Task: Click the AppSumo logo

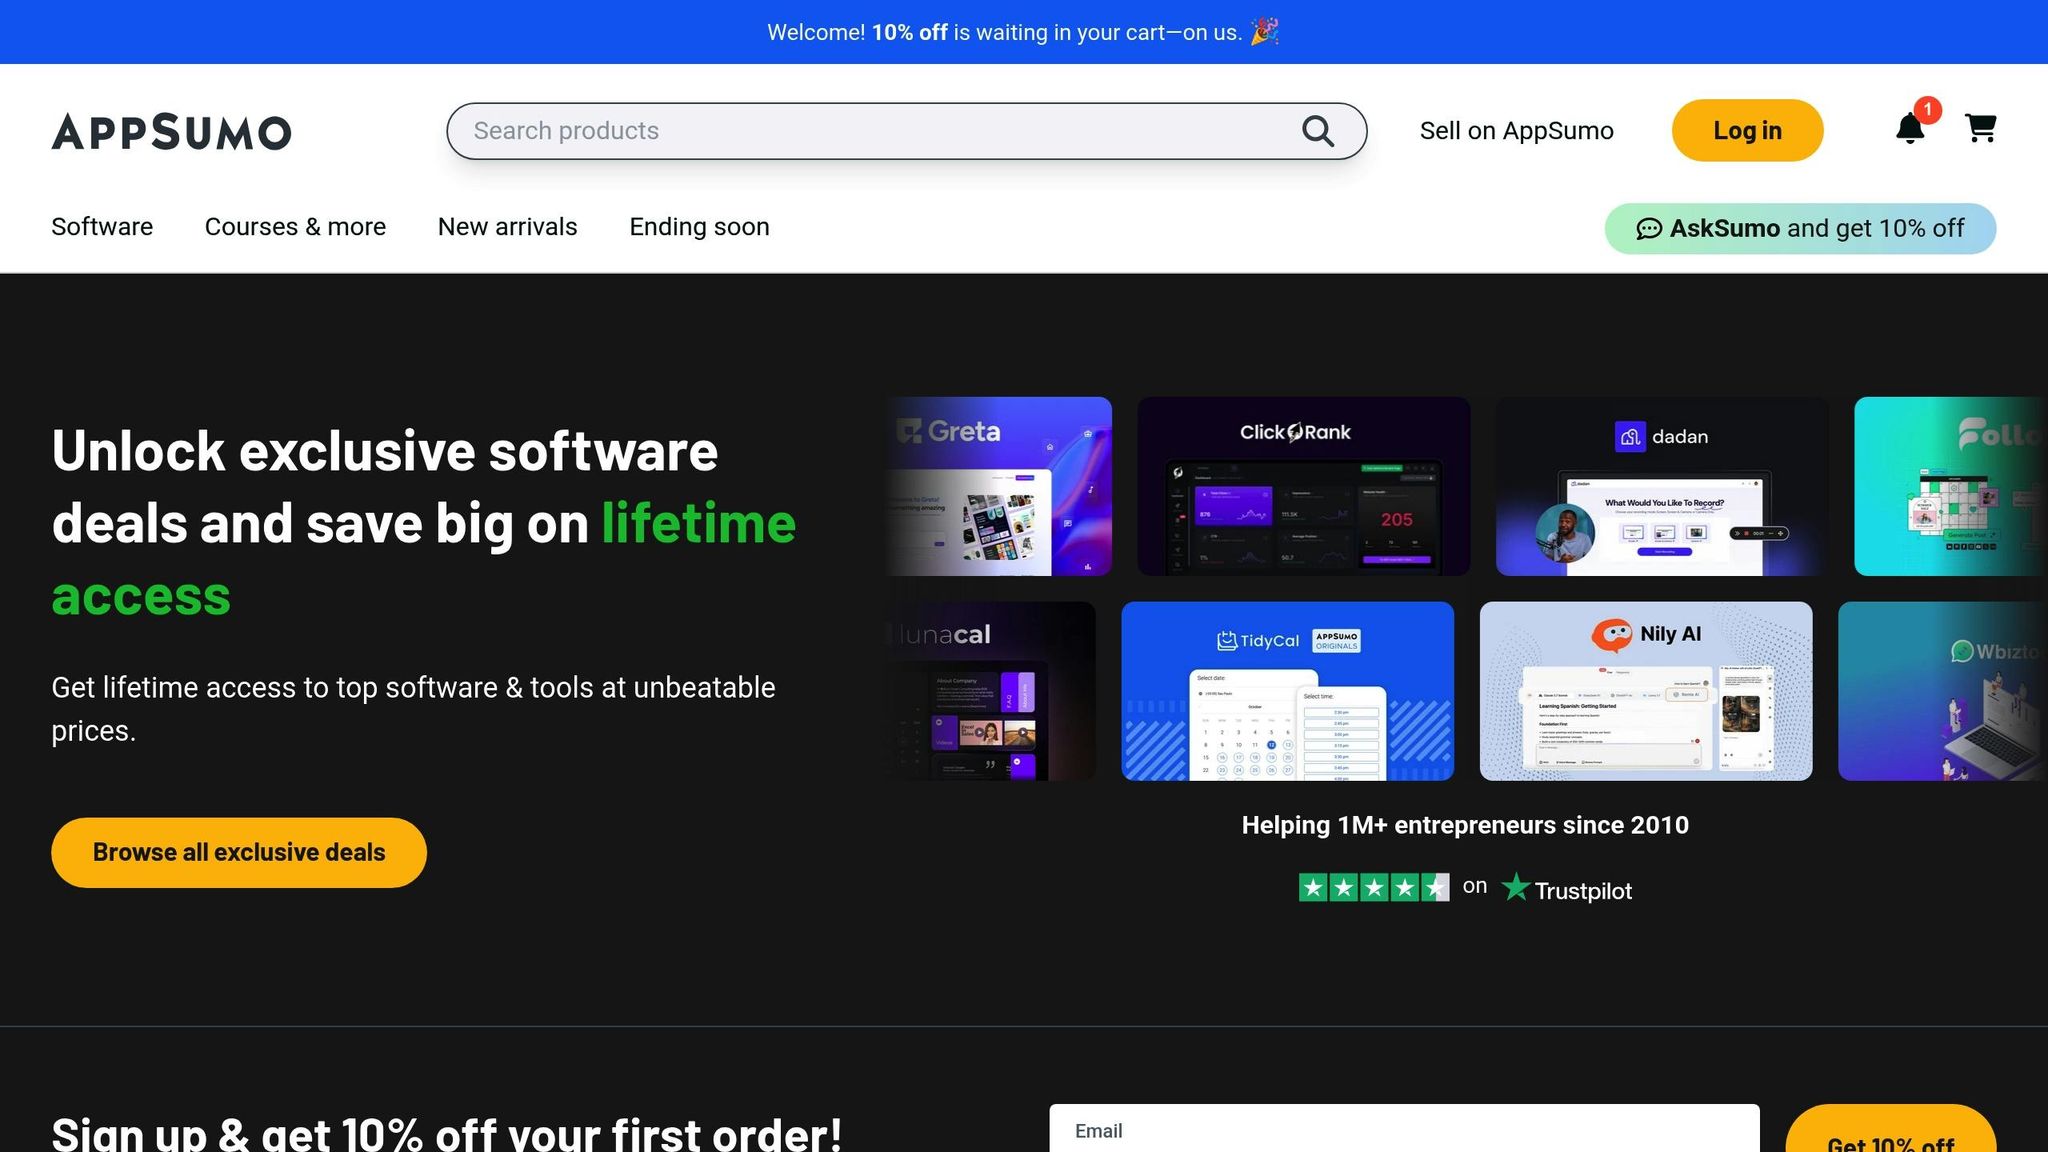Action: tap(170, 131)
